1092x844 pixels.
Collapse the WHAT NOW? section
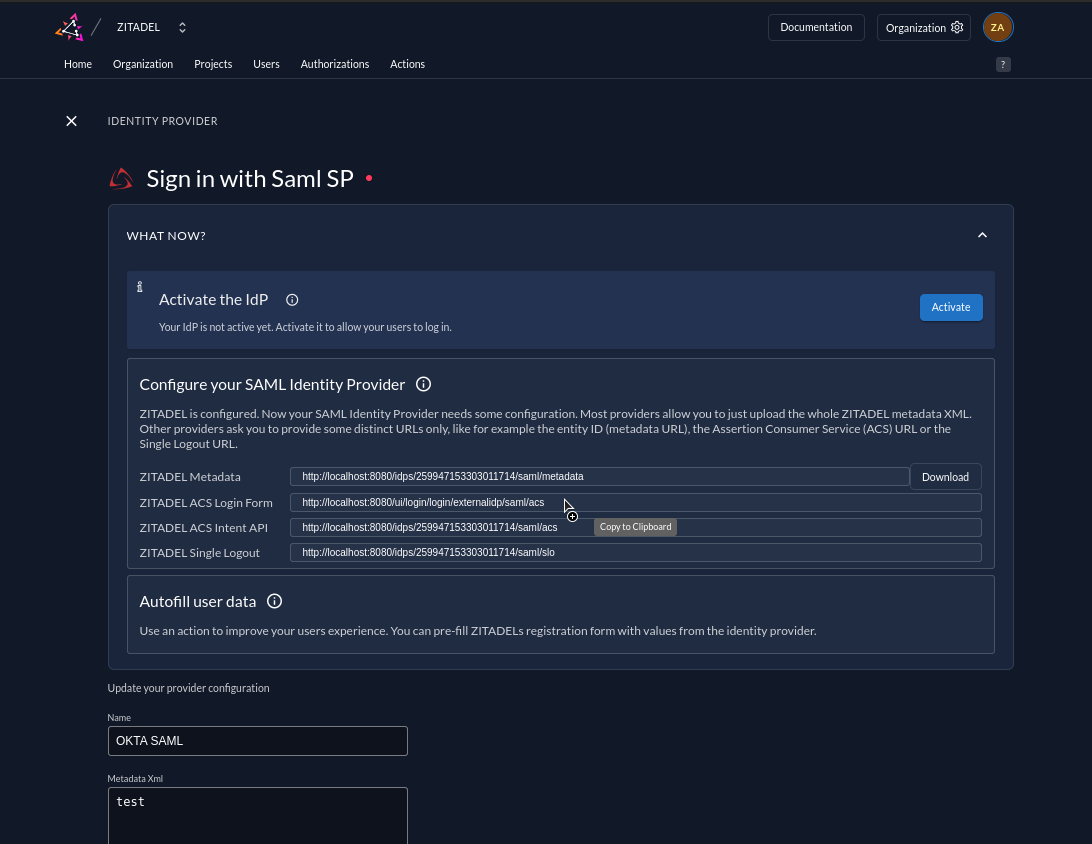coord(982,235)
